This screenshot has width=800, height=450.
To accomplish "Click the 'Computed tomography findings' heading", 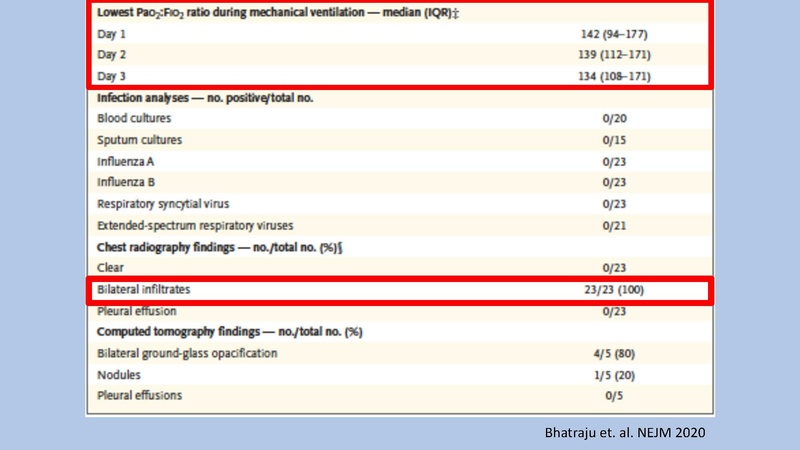I will [x=230, y=332].
